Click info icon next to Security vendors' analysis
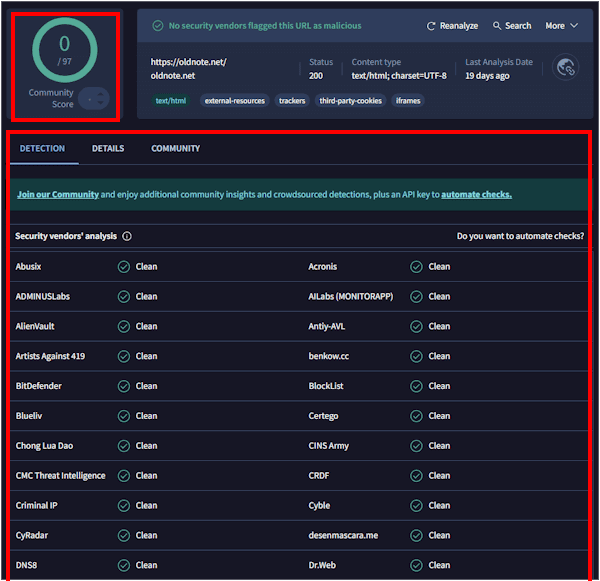This screenshot has height=581, width=600. point(127,236)
